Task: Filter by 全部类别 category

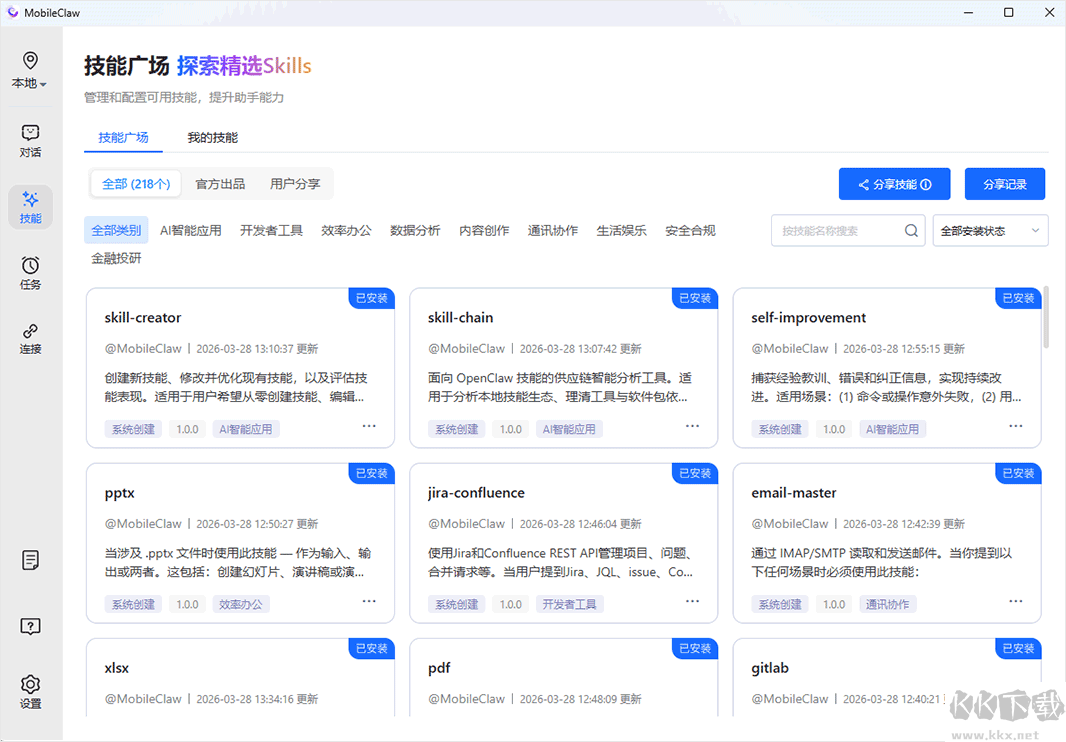Action: pyautogui.click(x=116, y=231)
